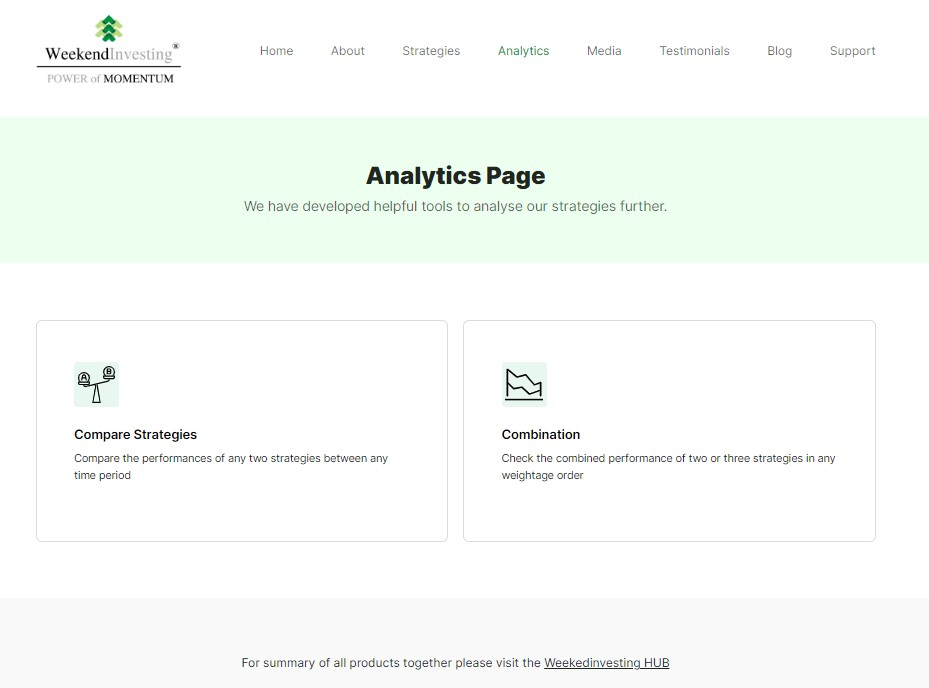Image resolution: width=929 pixels, height=688 pixels.
Task: Go to the About page
Action: 348,51
